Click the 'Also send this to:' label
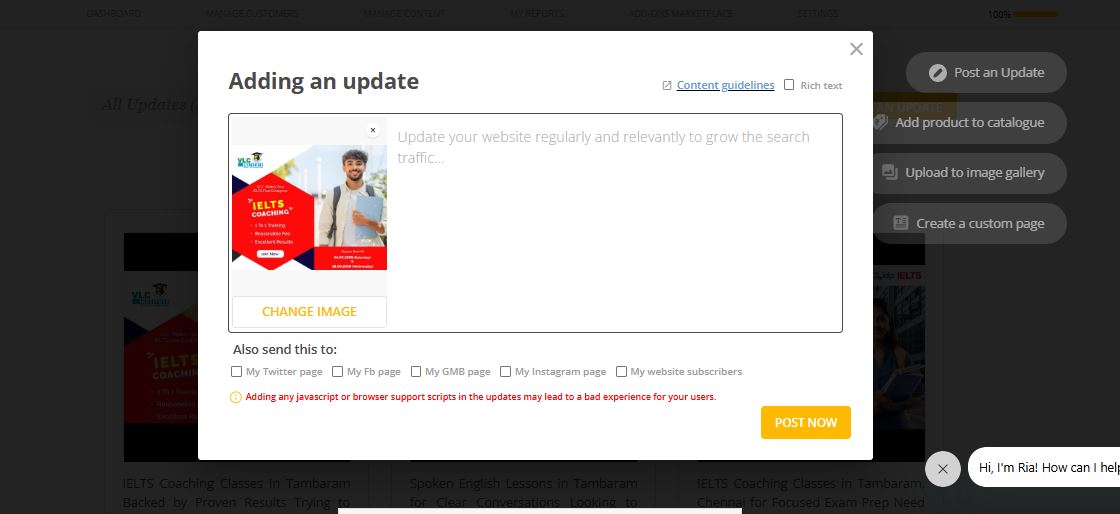1120x514 pixels. (x=285, y=350)
